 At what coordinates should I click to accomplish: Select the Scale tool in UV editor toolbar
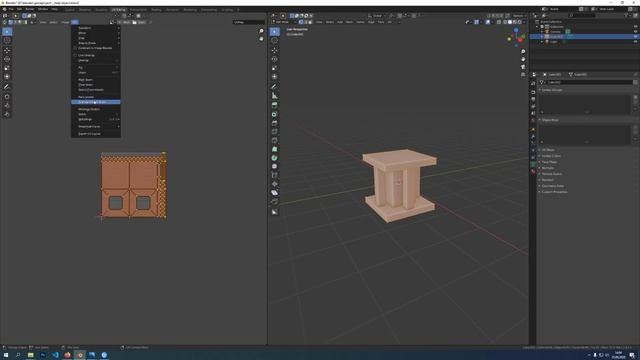tap(7, 68)
